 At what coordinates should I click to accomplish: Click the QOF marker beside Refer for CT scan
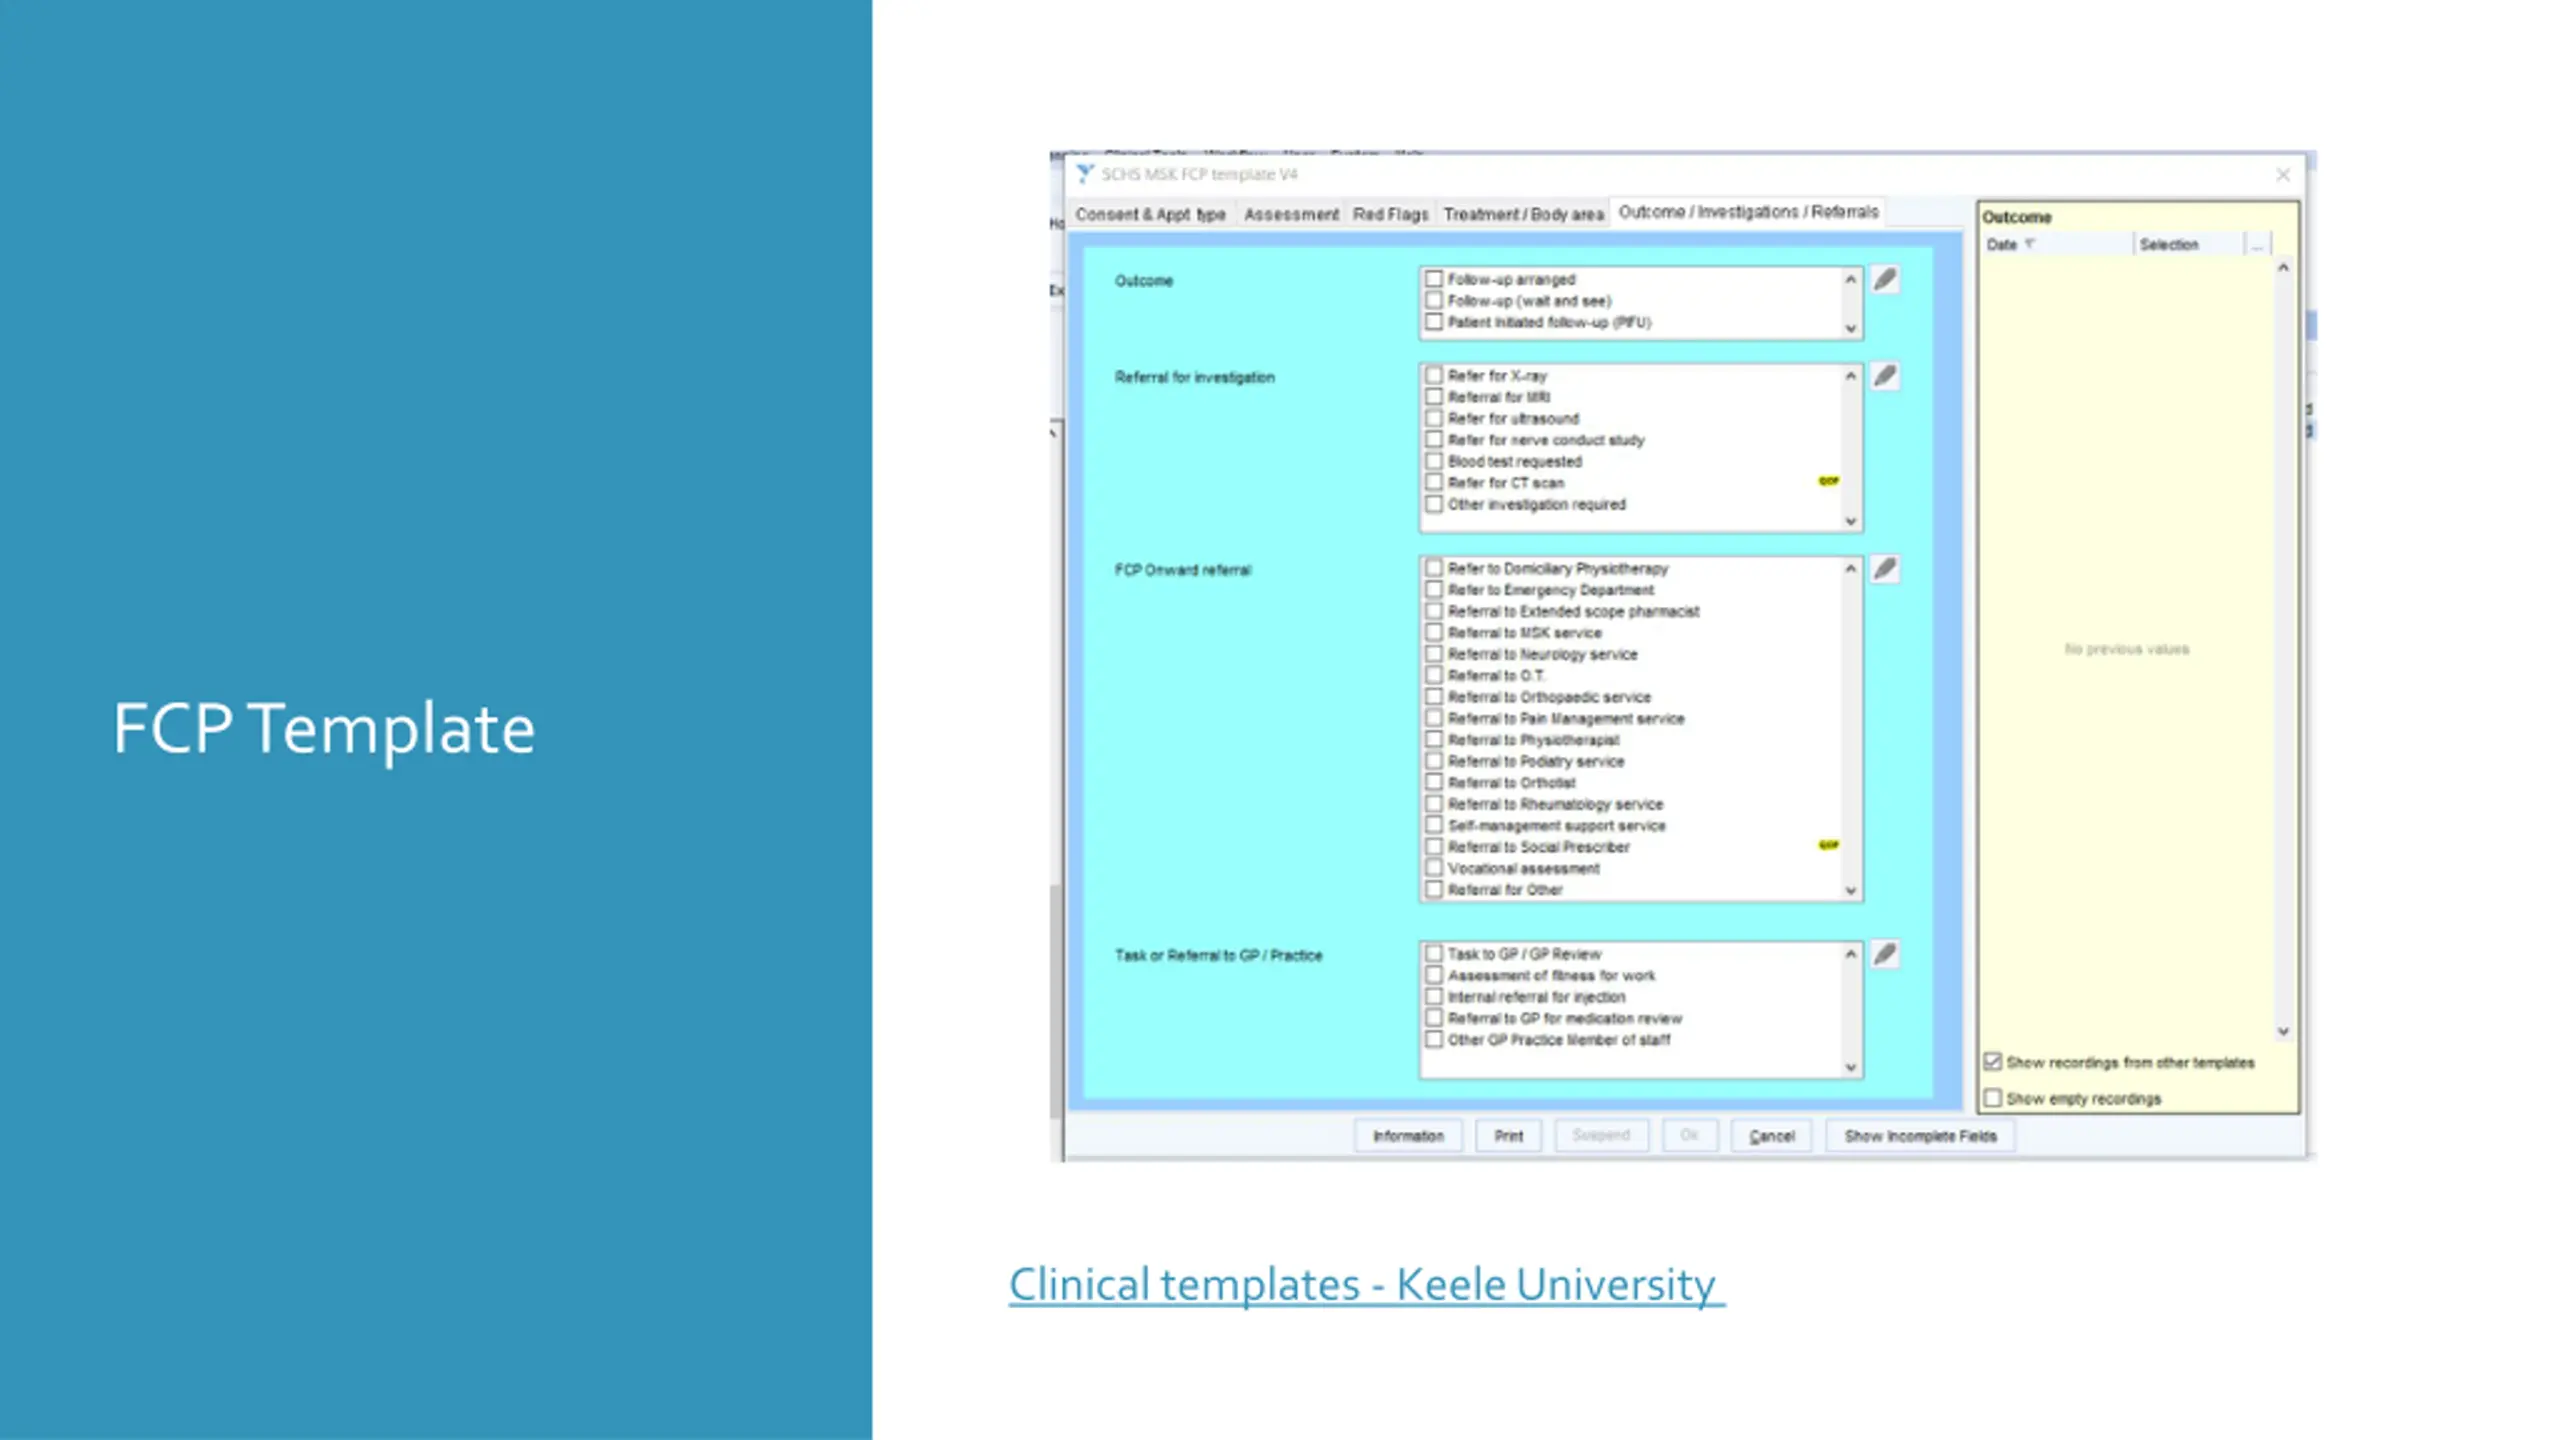click(x=1828, y=481)
